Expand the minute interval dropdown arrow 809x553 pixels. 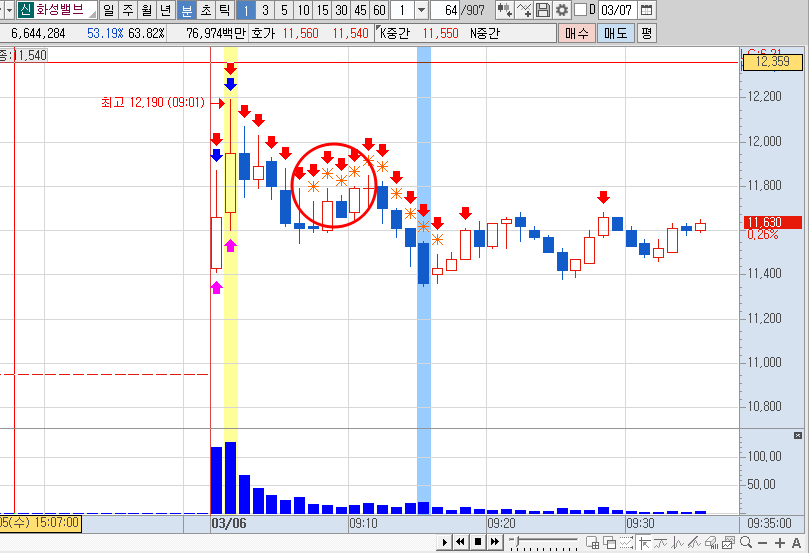422,10
